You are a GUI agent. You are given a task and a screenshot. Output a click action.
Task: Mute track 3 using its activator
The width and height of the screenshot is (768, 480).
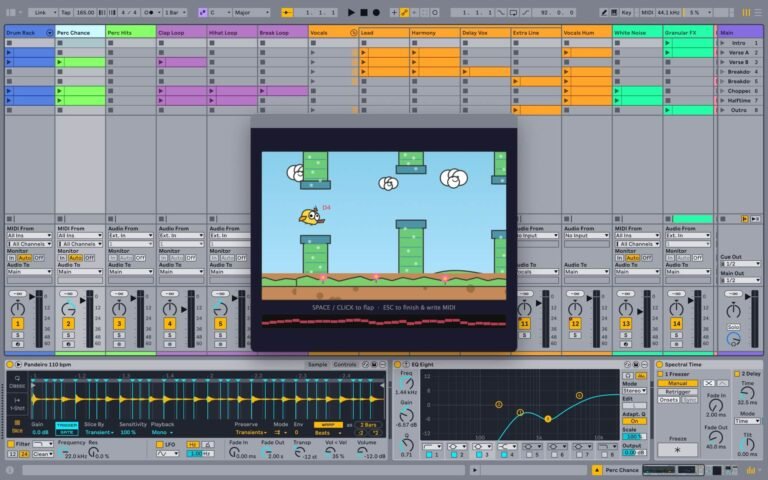point(119,324)
